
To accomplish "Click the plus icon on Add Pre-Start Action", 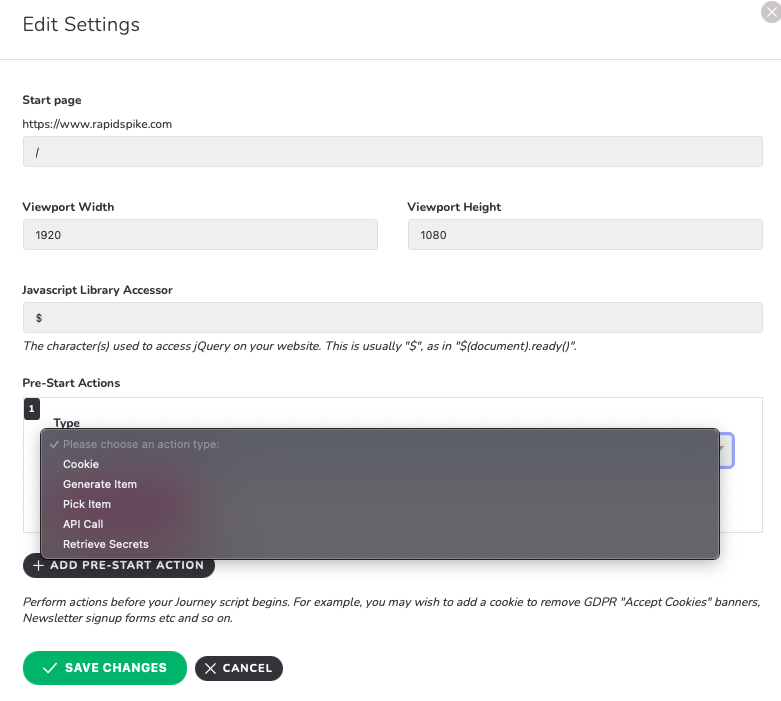I will pyautogui.click(x=38, y=565).
